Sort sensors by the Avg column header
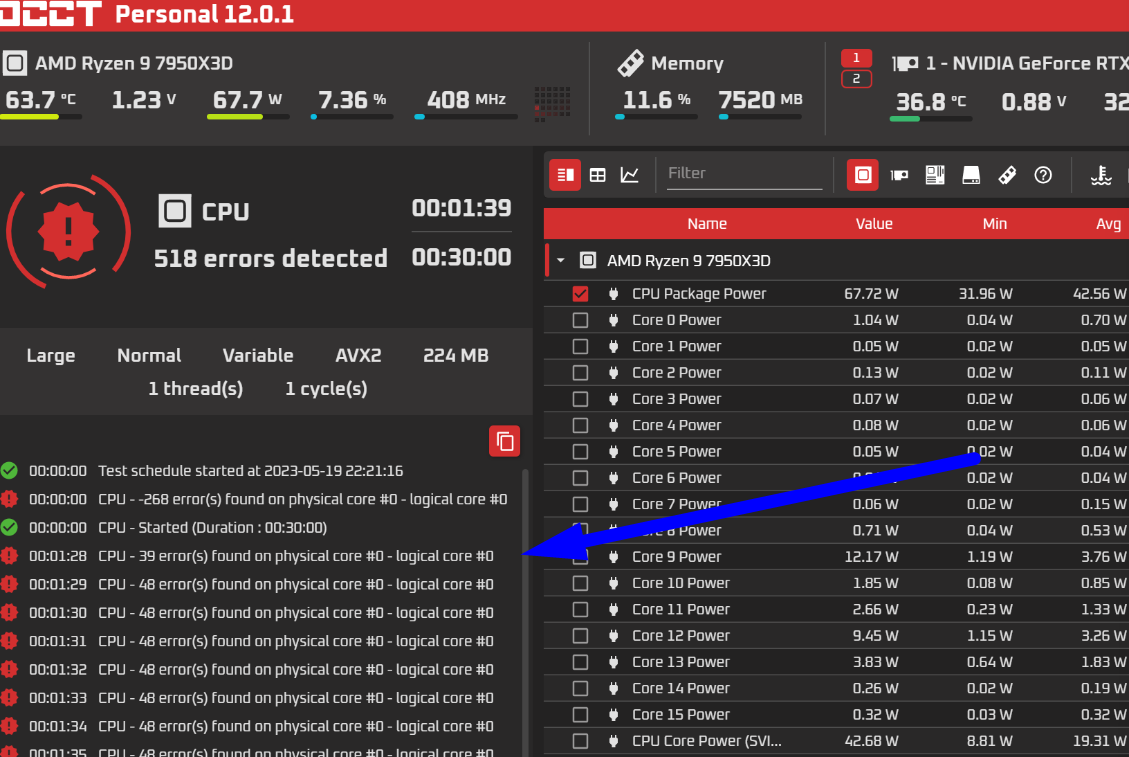The image size is (1129, 757). (1108, 224)
